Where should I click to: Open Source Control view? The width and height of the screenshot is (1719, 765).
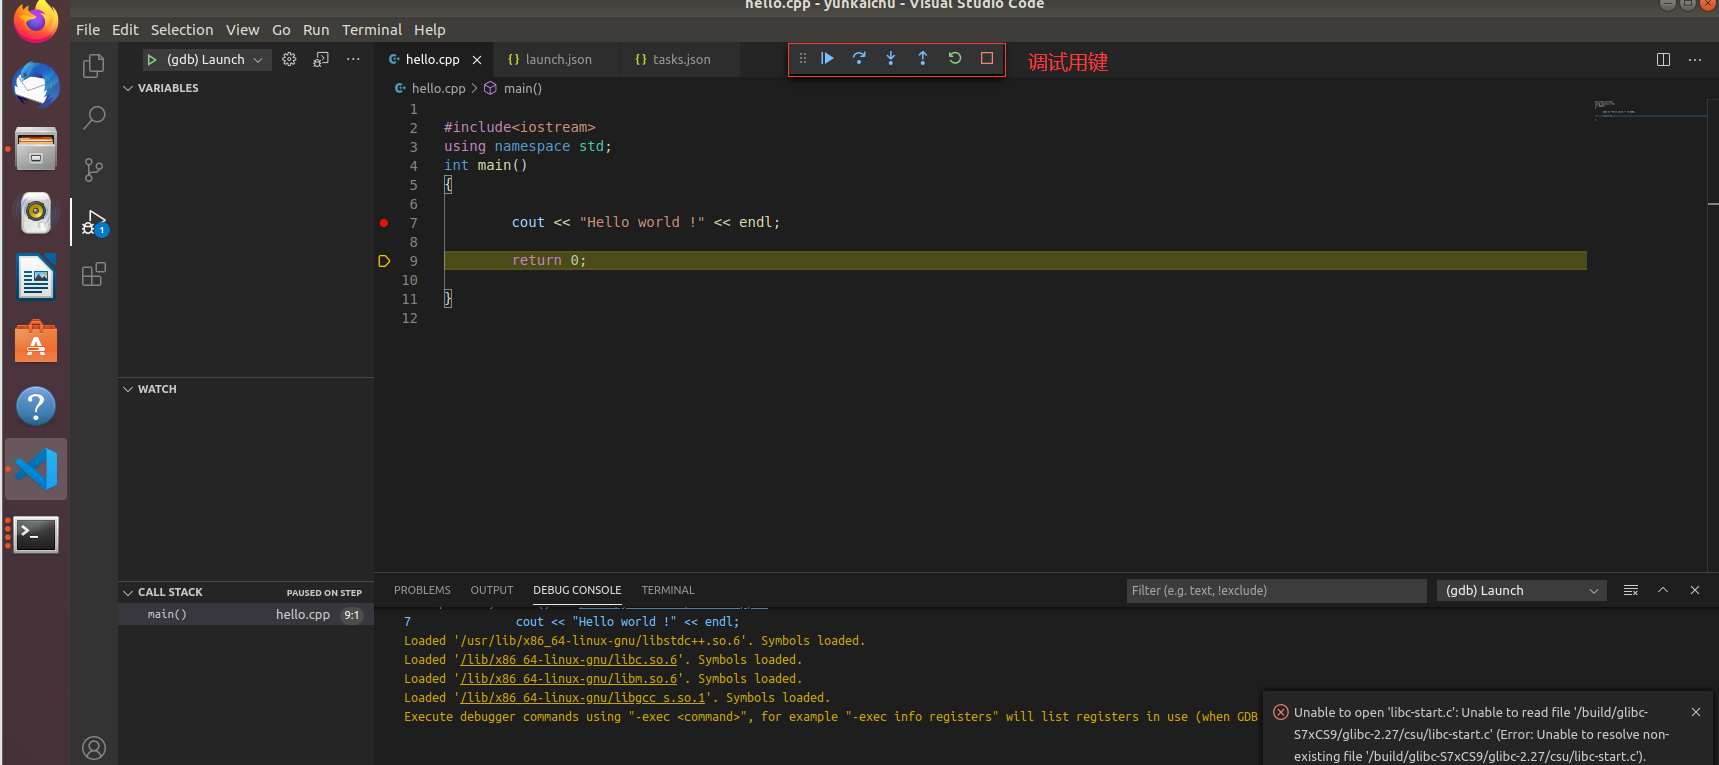[94, 170]
